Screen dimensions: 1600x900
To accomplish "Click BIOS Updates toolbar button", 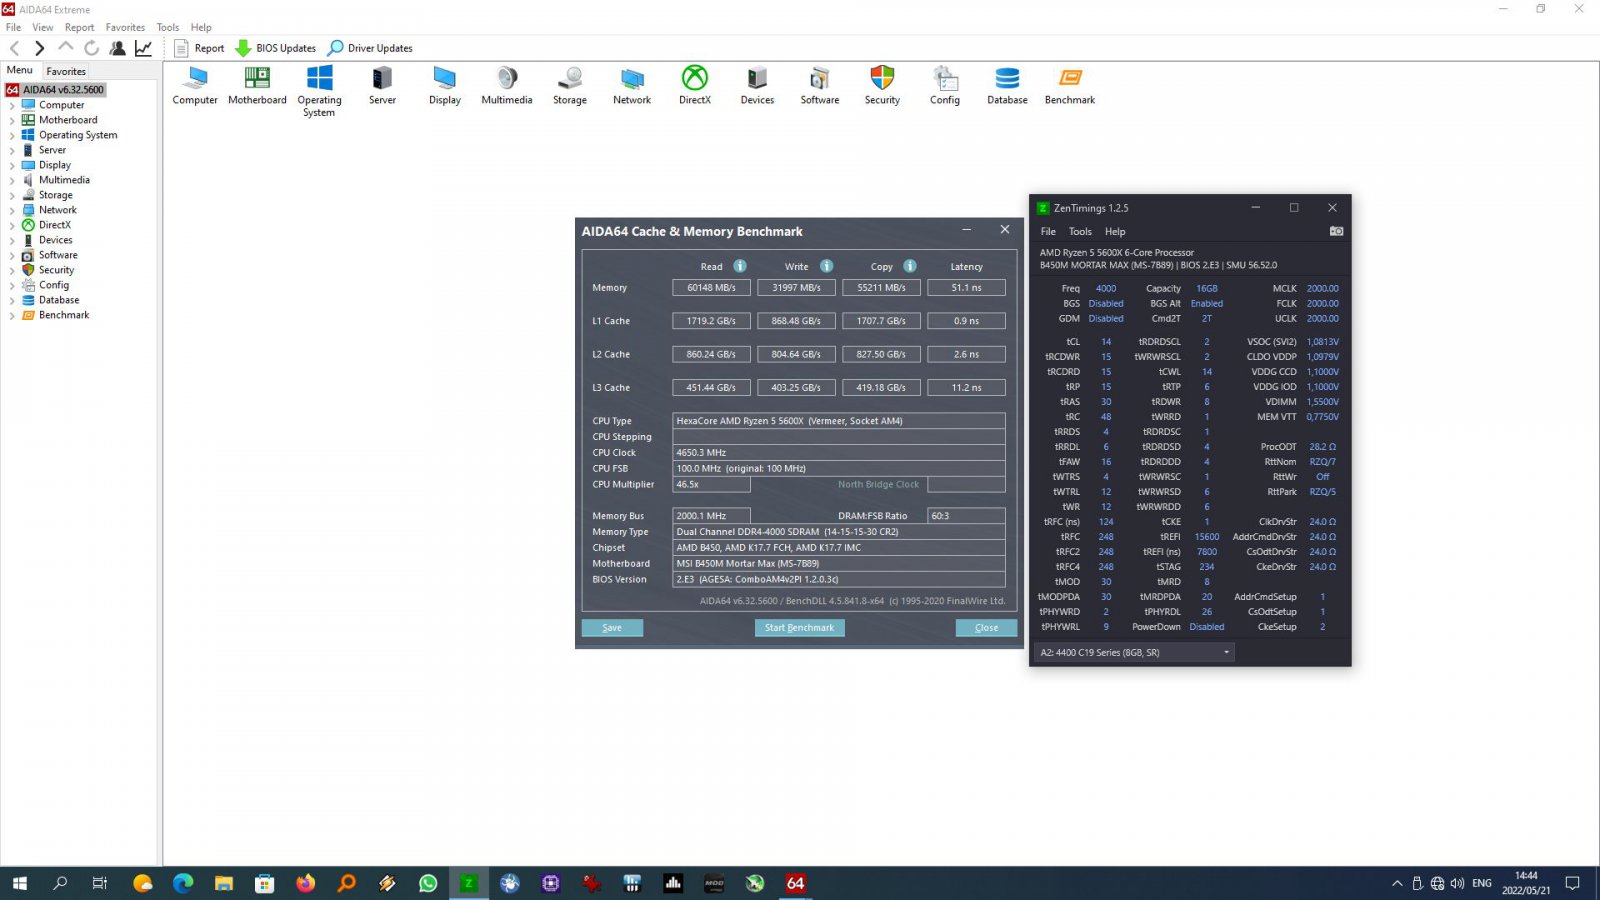I will [275, 48].
